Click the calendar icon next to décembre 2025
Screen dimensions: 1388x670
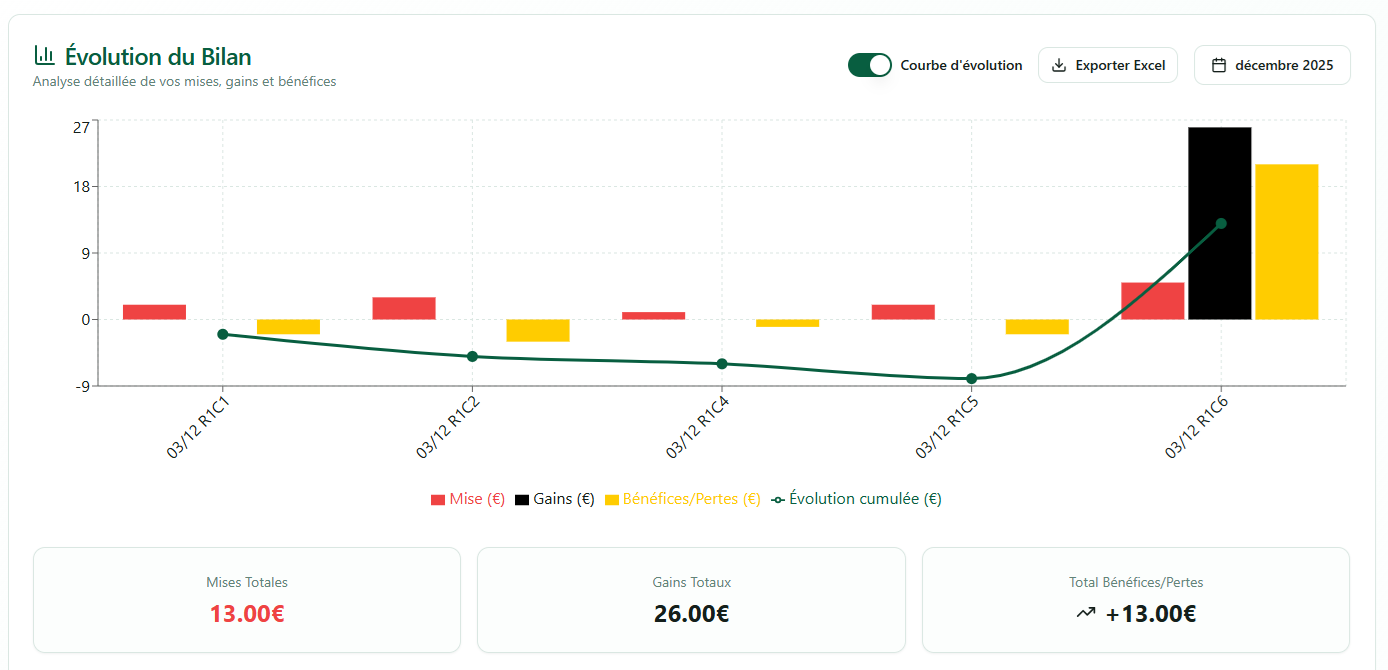[x=1218, y=65]
